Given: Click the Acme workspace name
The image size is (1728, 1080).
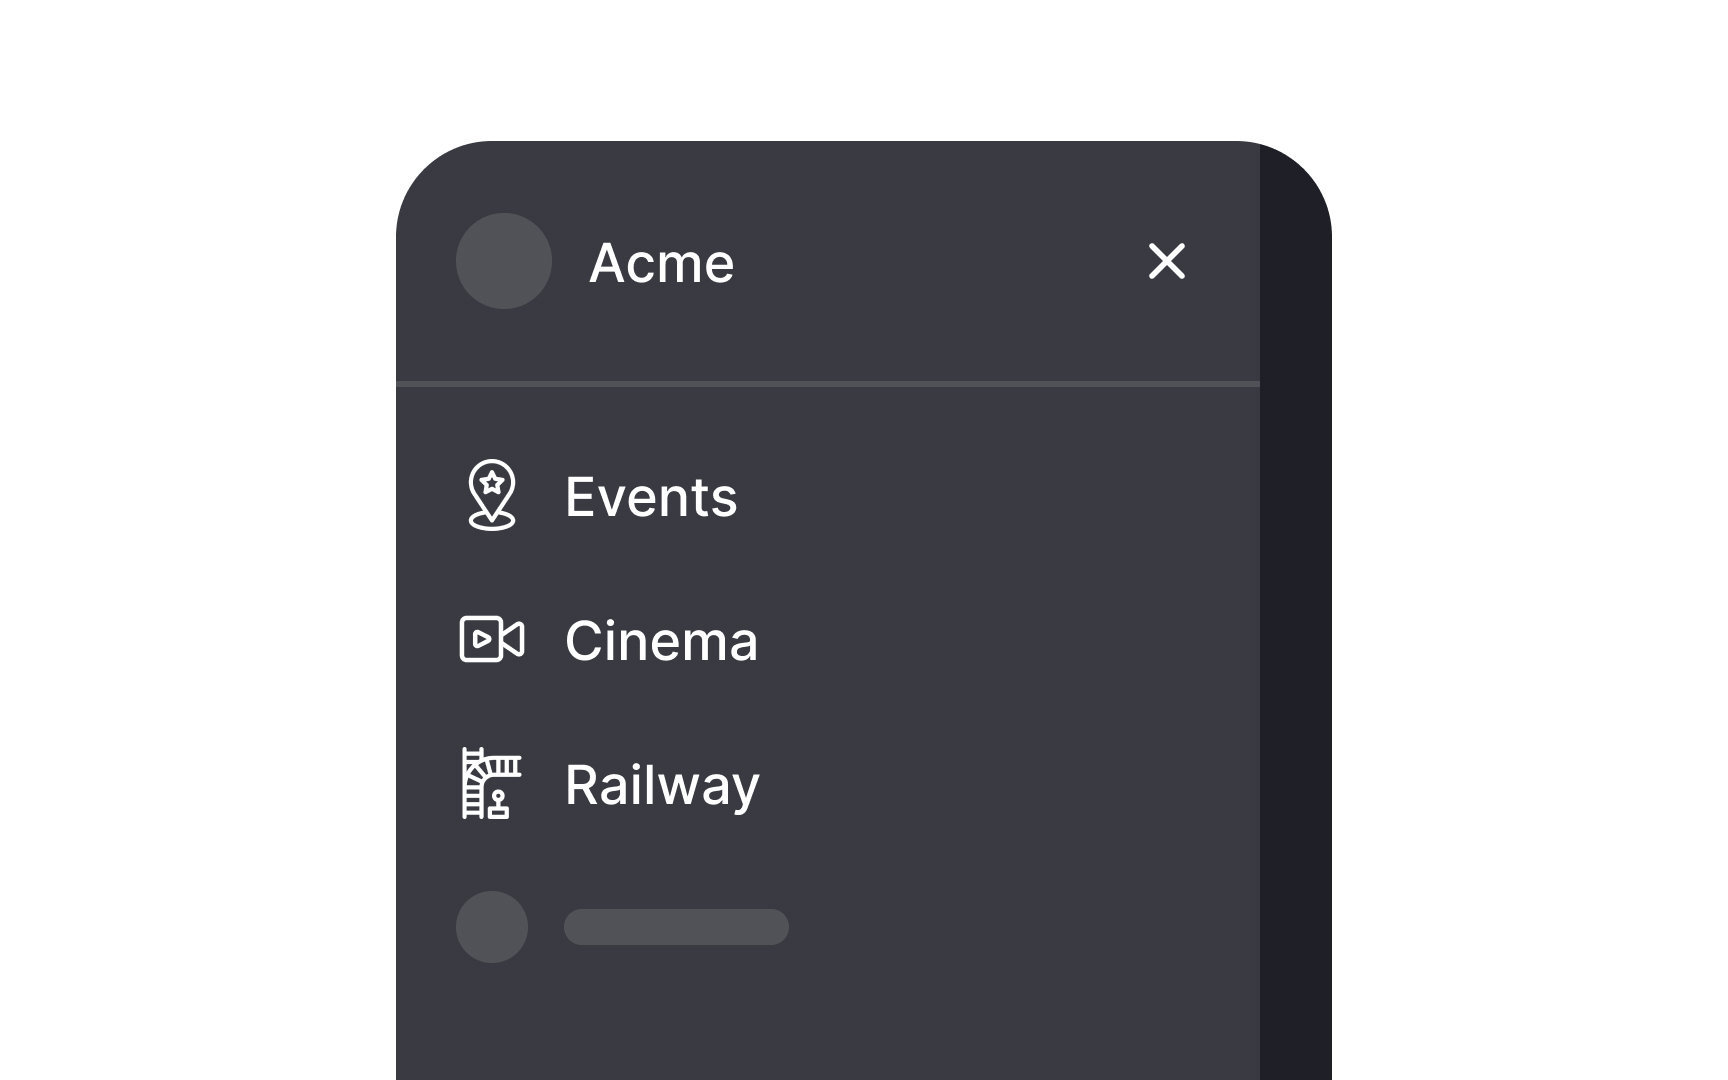Looking at the screenshot, I should [x=662, y=262].
